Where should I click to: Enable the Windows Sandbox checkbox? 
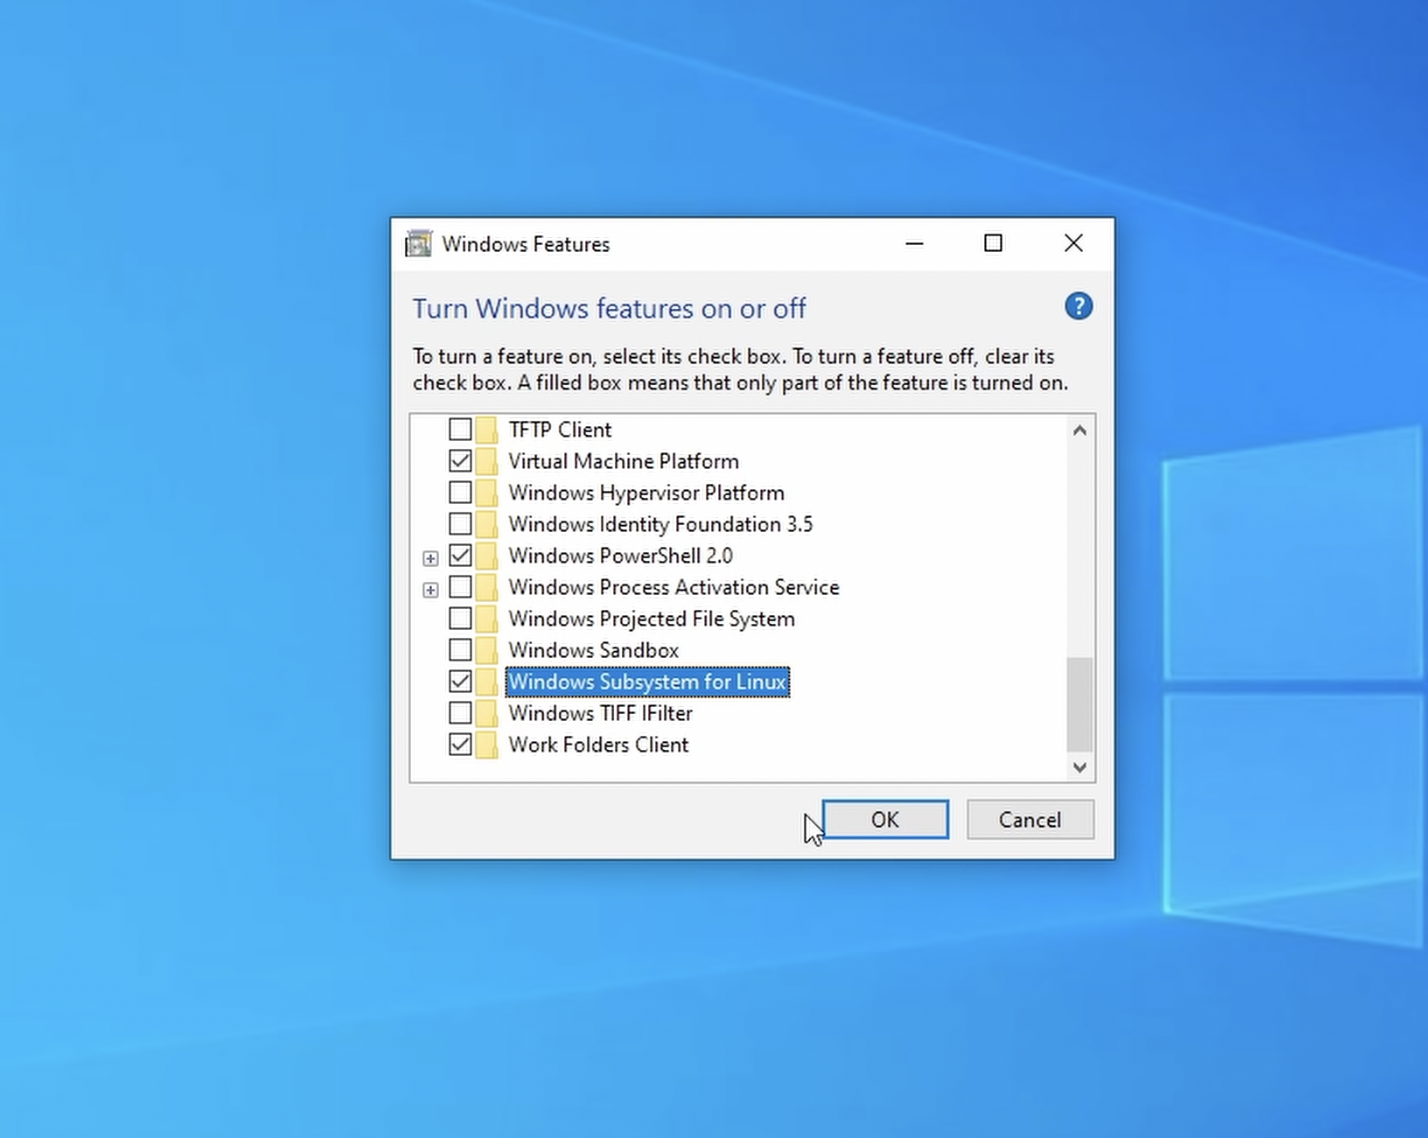(x=460, y=651)
